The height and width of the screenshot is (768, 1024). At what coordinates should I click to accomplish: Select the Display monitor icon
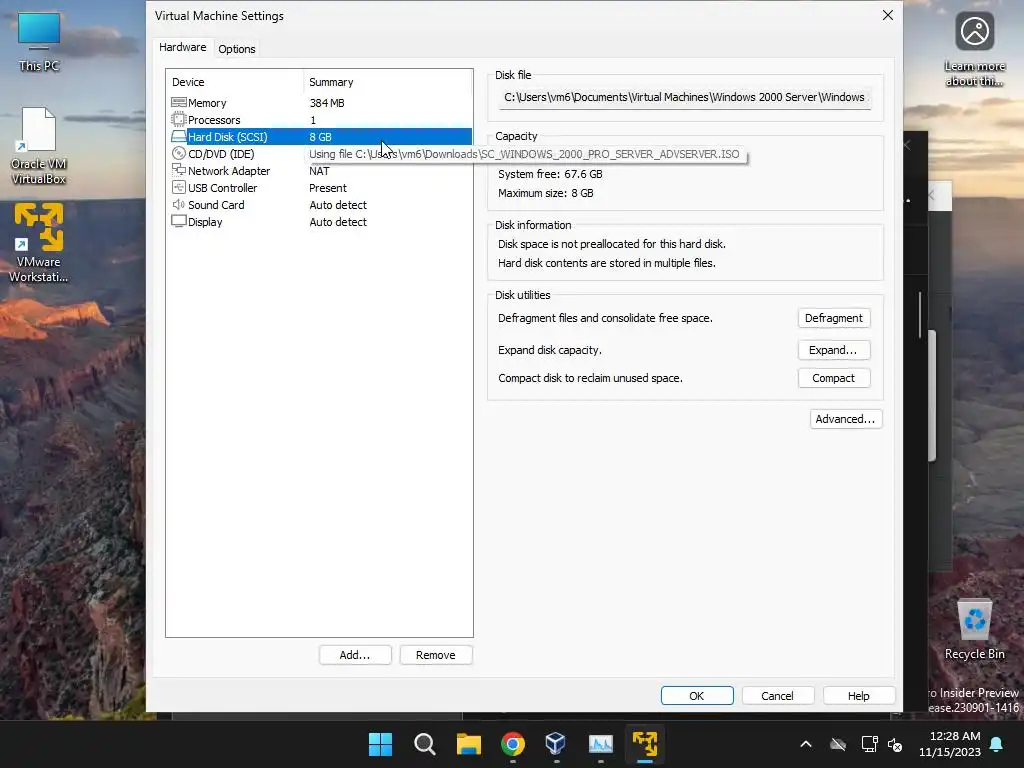click(x=178, y=221)
